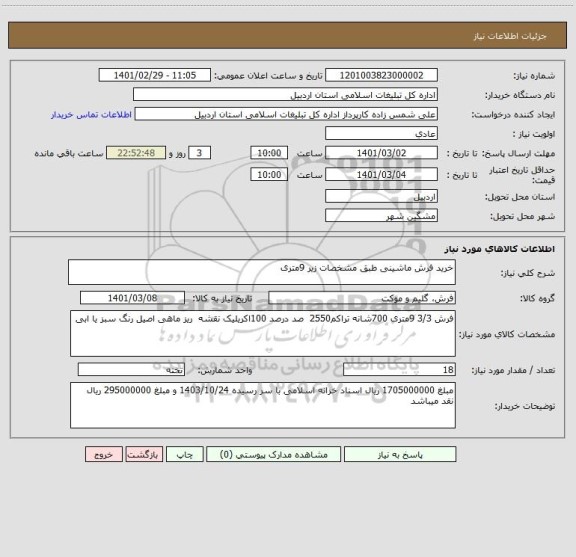The height and width of the screenshot is (557, 576).
Task: Click the جزئیات اطلاعات نیاز header title
Action: point(510,36)
